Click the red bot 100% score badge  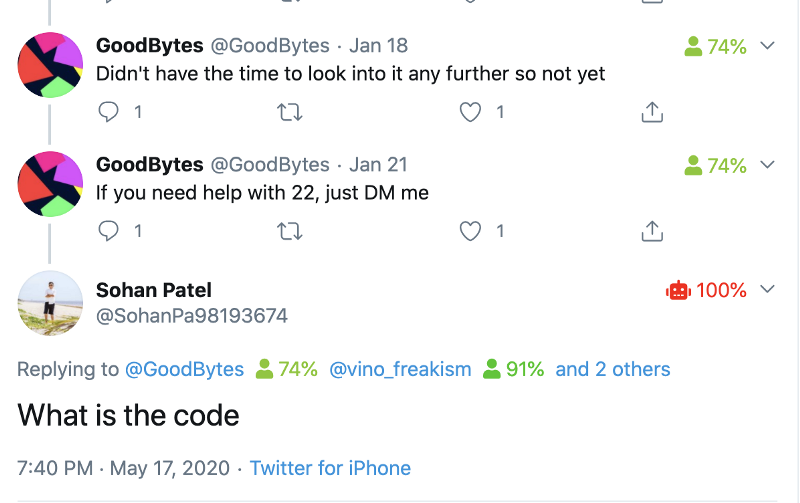(706, 290)
